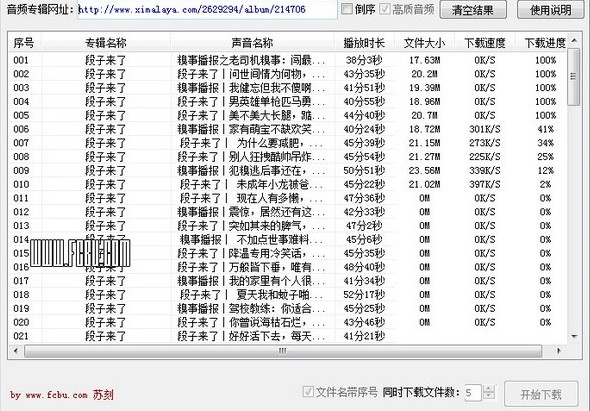Image resolution: width=590 pixels, height=411 pixels.
Task: Click duration 48分40秒
Action: [364, 267]
